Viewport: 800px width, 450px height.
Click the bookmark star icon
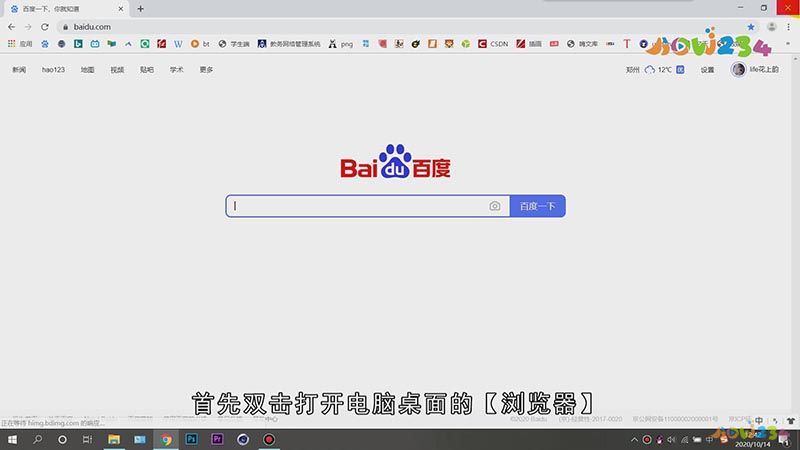coord(751,27)
